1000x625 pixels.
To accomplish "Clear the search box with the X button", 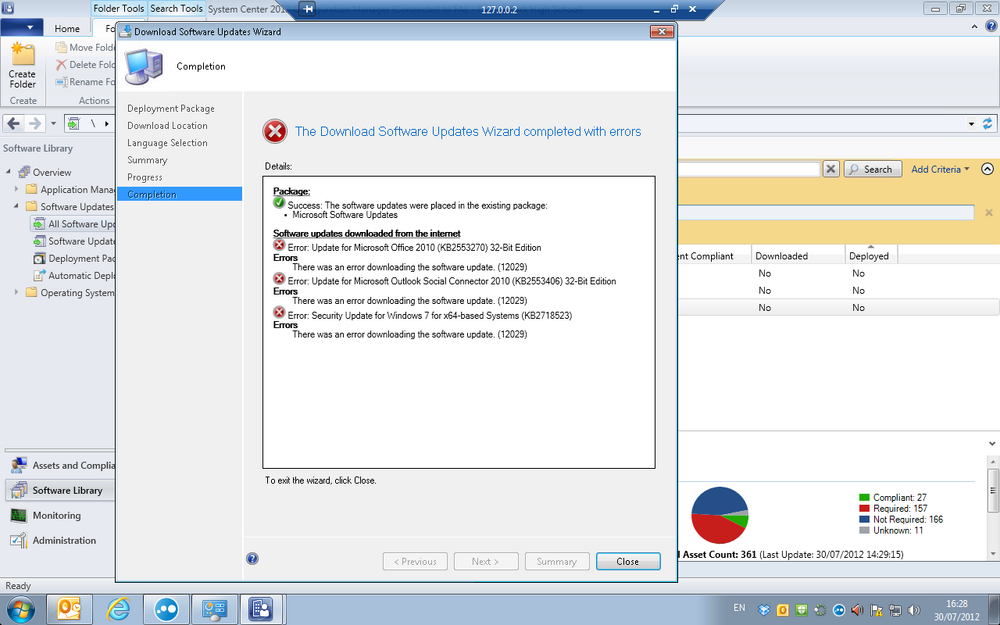I will 830,169.
